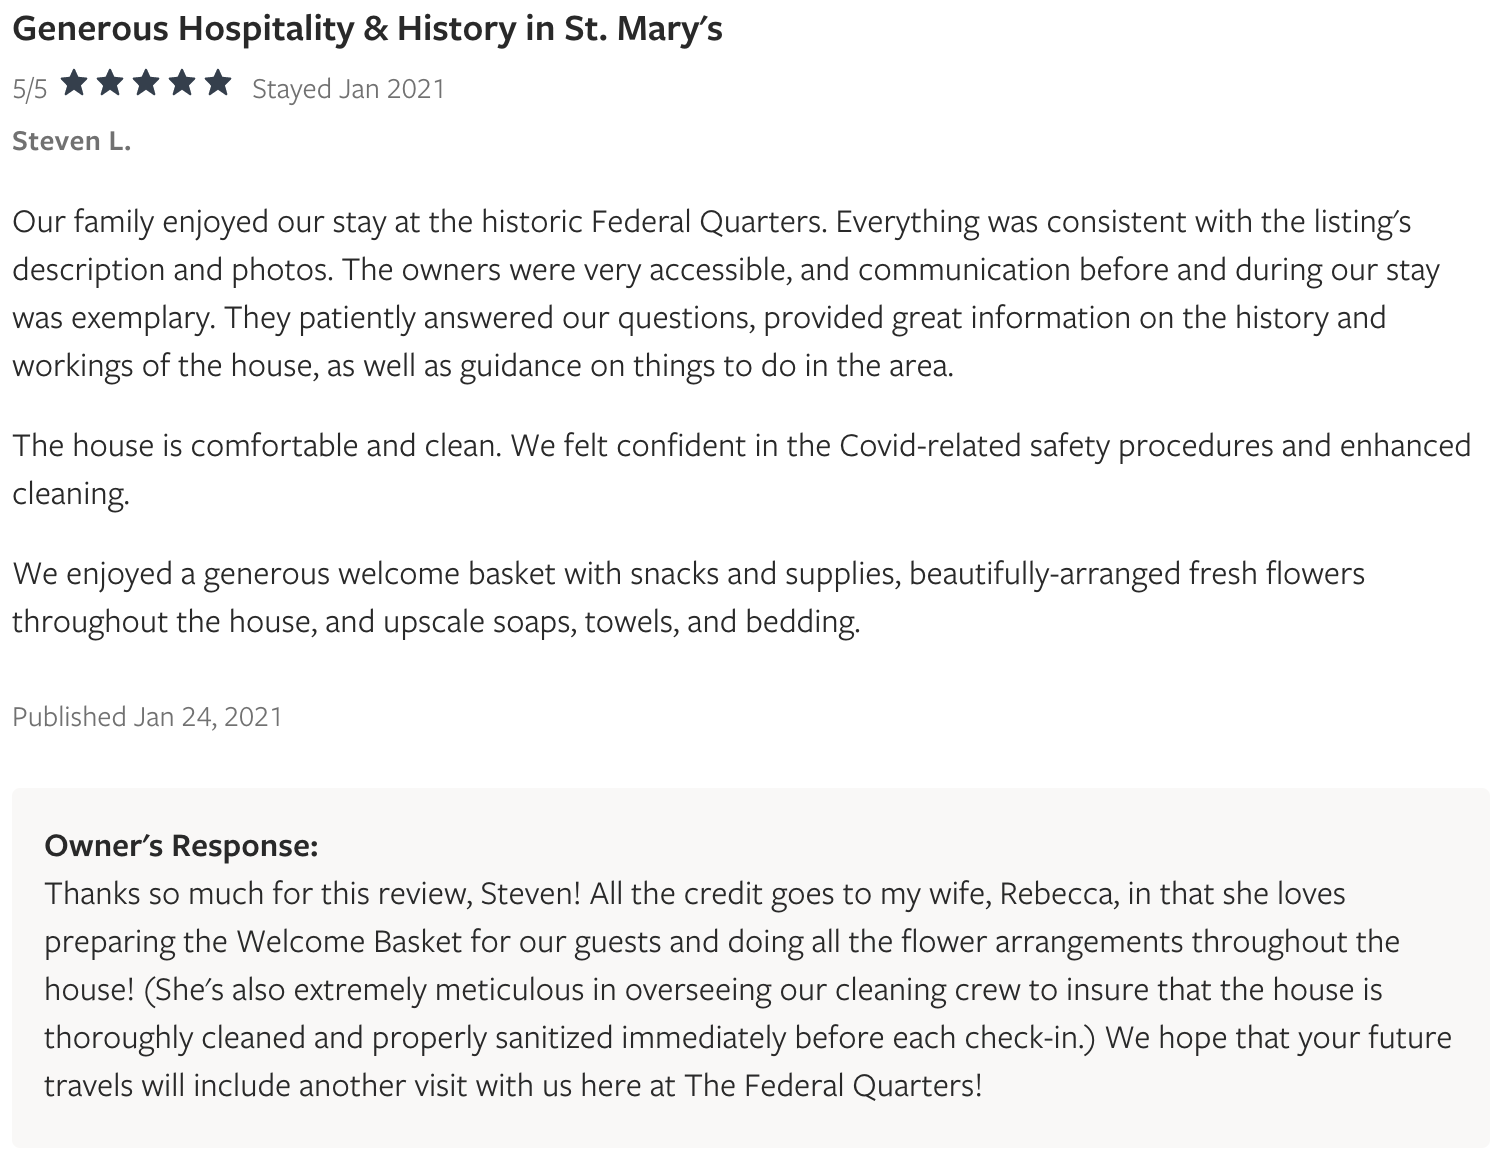The height and width of the screenshot is (1168, 1510).
Task: Click the fourth rating star
Action: coord(182,83)
